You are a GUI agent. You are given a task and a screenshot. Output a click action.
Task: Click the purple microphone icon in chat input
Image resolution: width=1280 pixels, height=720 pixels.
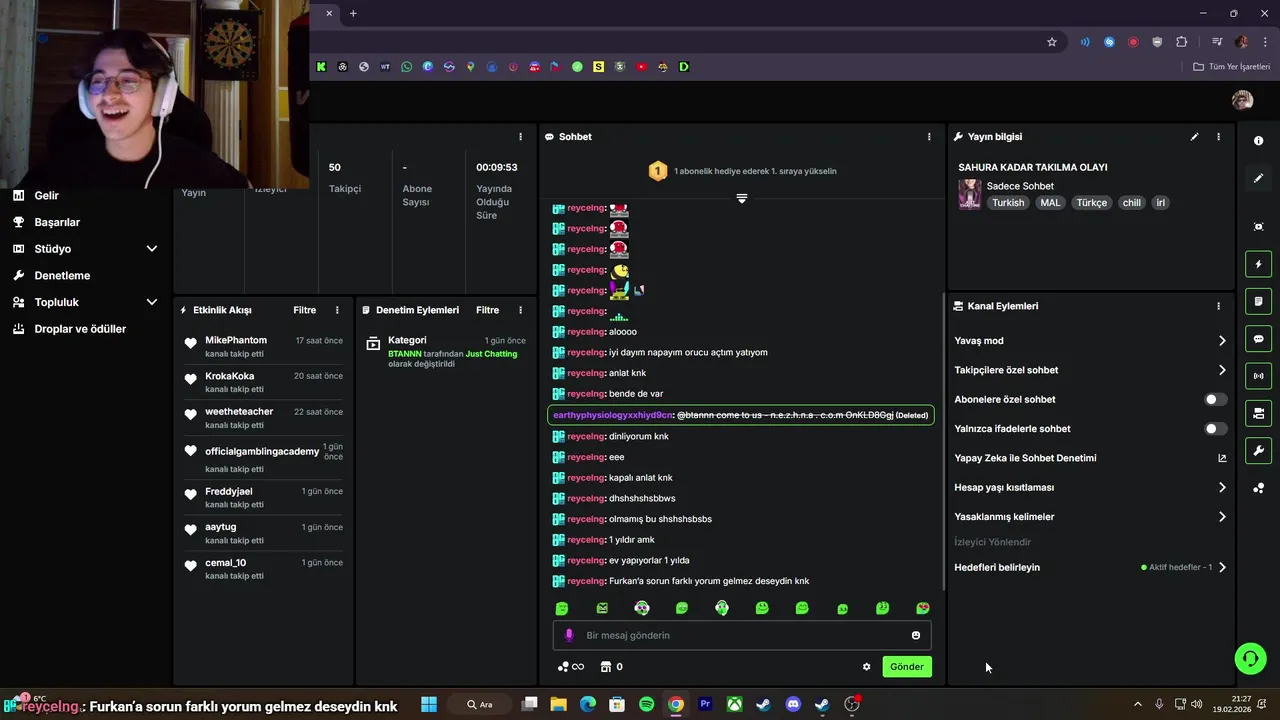click(569, 635)
